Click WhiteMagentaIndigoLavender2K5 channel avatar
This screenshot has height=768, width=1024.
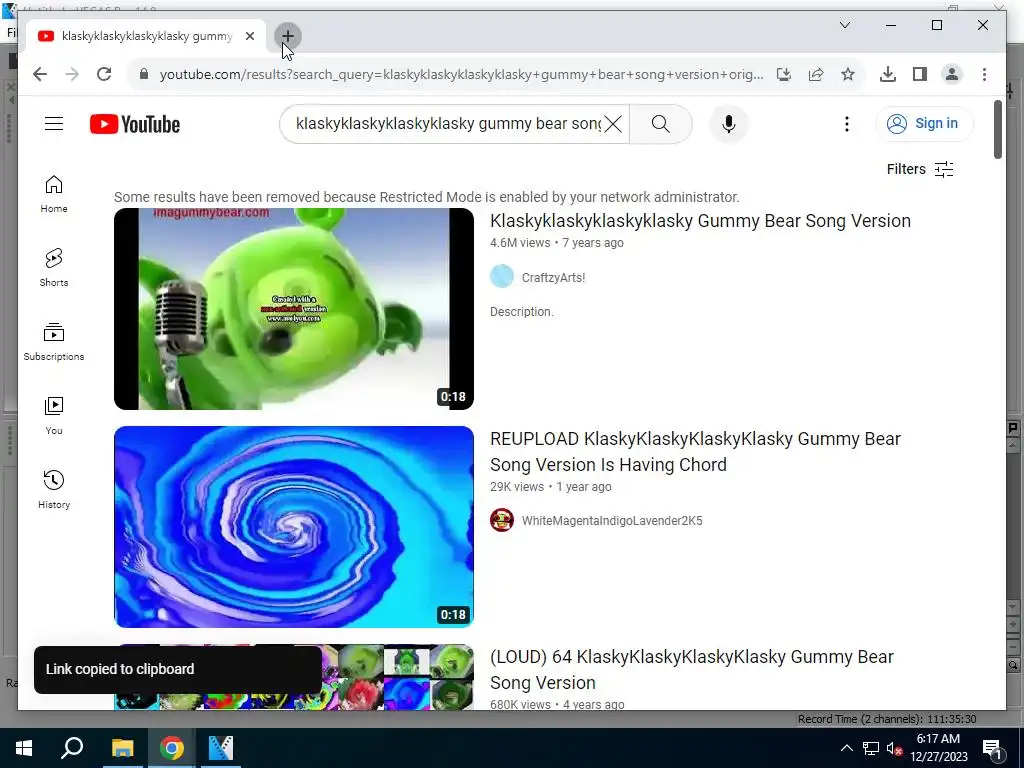pyautogui.click(x=502, y=520)
